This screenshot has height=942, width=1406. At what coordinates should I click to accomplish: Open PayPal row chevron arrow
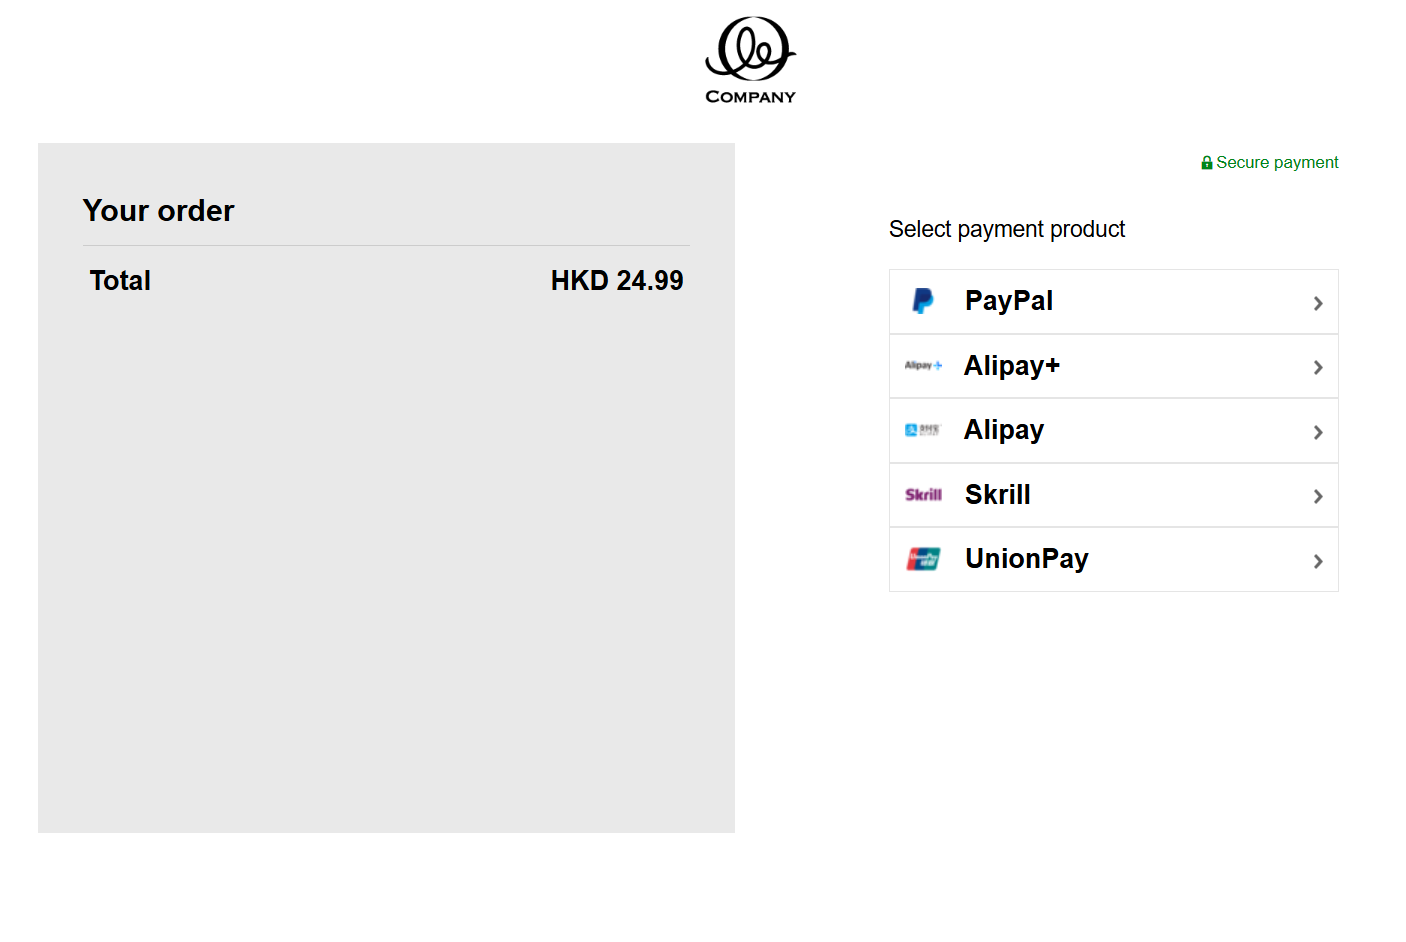coord(1318,303)
